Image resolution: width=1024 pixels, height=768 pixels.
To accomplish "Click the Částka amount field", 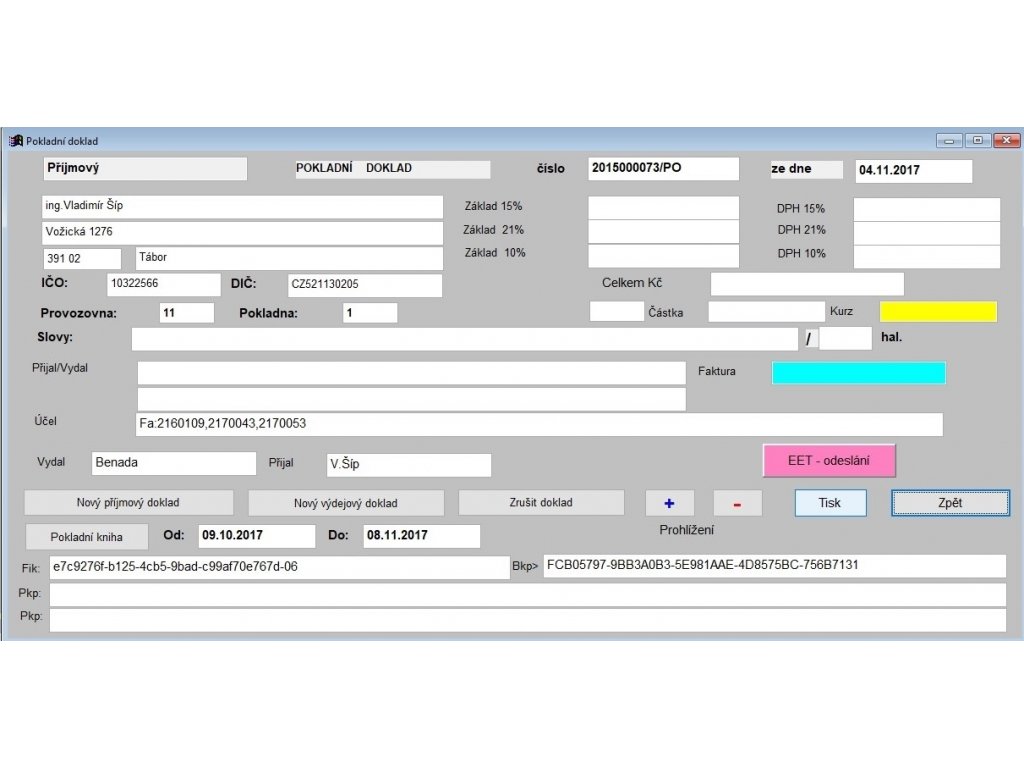I will [x=767, y=312].
